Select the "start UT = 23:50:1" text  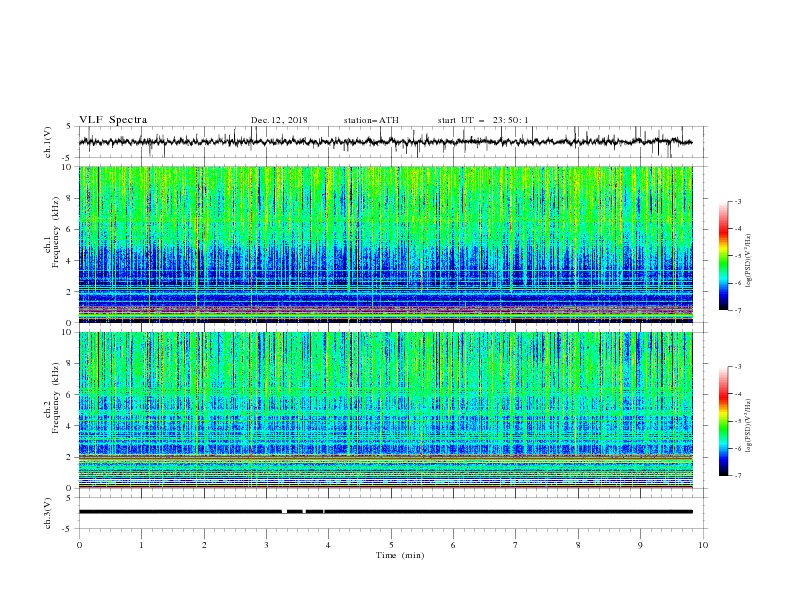(482, 120)
